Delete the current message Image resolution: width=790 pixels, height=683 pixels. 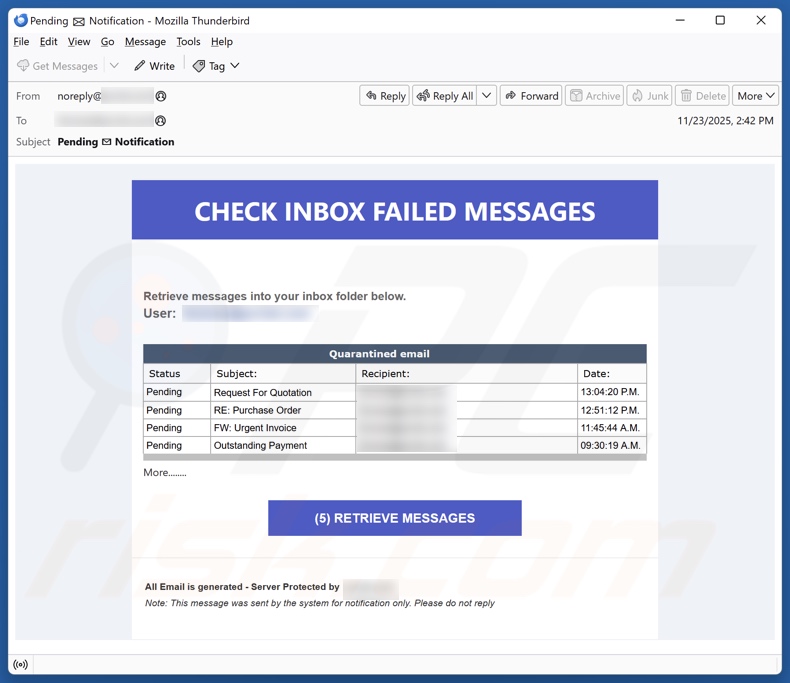click(702, 96)
